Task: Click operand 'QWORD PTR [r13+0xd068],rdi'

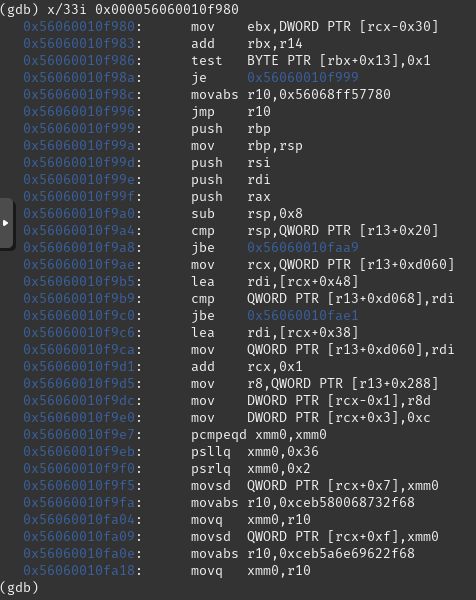Action: pyautogui.click(x=350, y=298)
